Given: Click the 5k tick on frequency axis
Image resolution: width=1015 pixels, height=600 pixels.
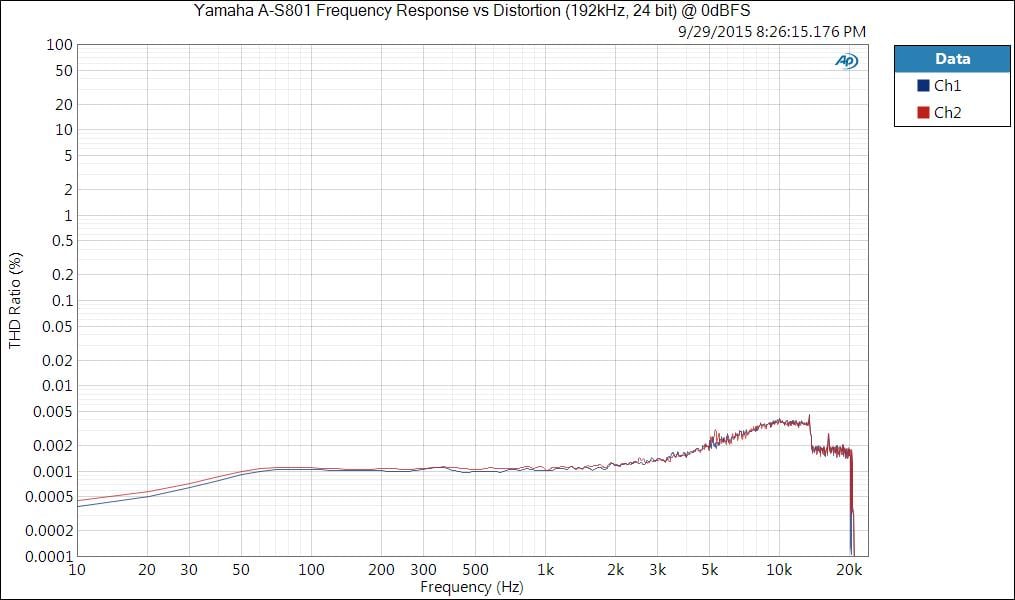Looking at the screenshot, I should [709, 570].
